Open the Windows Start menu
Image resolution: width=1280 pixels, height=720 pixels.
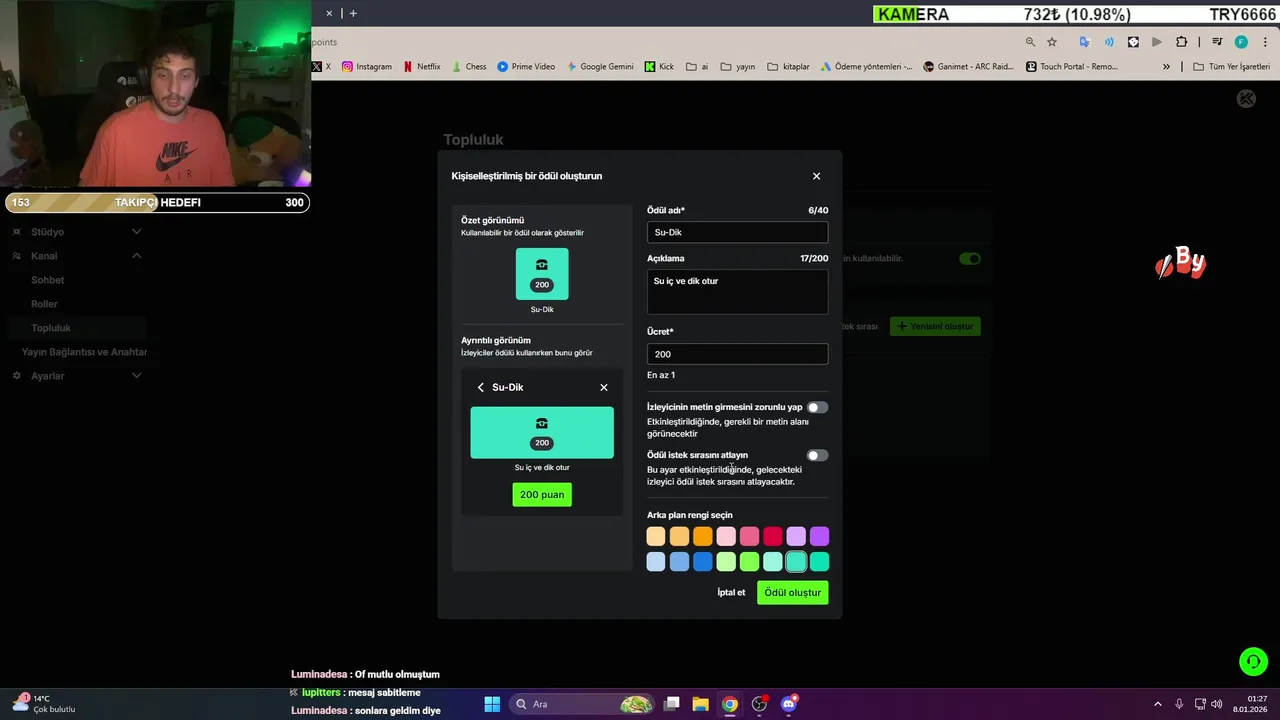pos(492,704)
